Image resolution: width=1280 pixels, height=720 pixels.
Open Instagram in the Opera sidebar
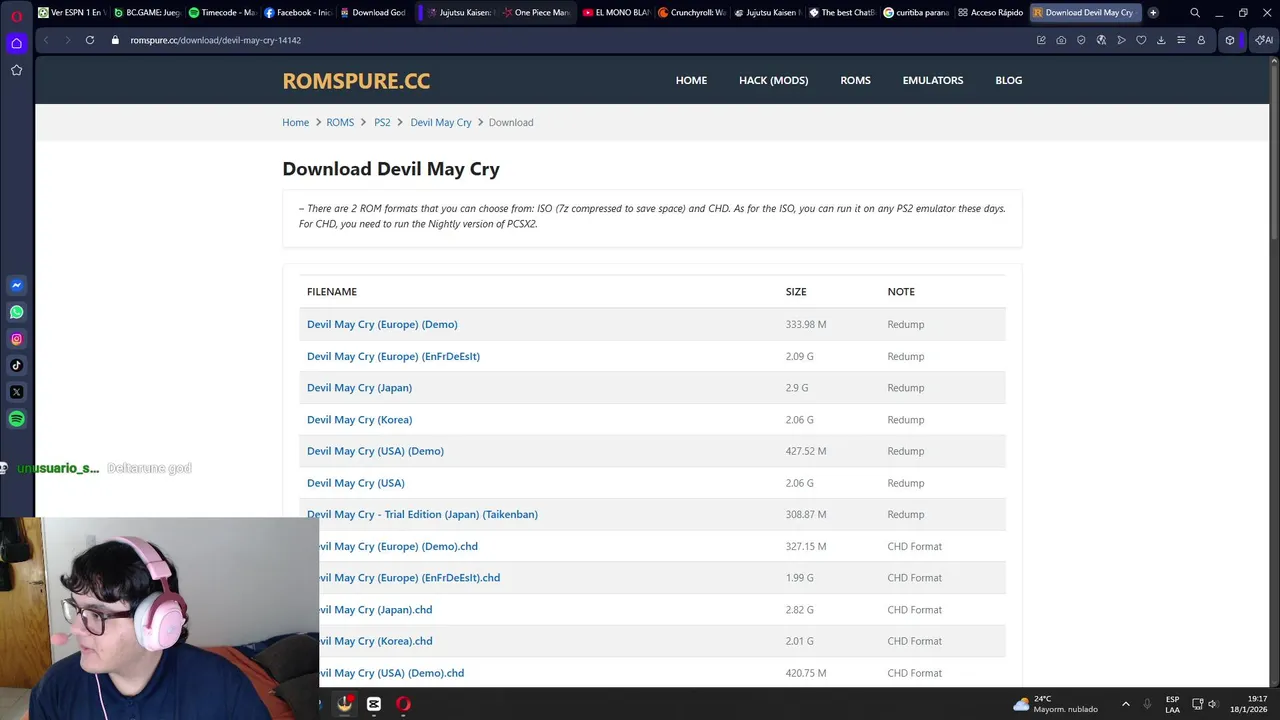click(x=16, y=339)
